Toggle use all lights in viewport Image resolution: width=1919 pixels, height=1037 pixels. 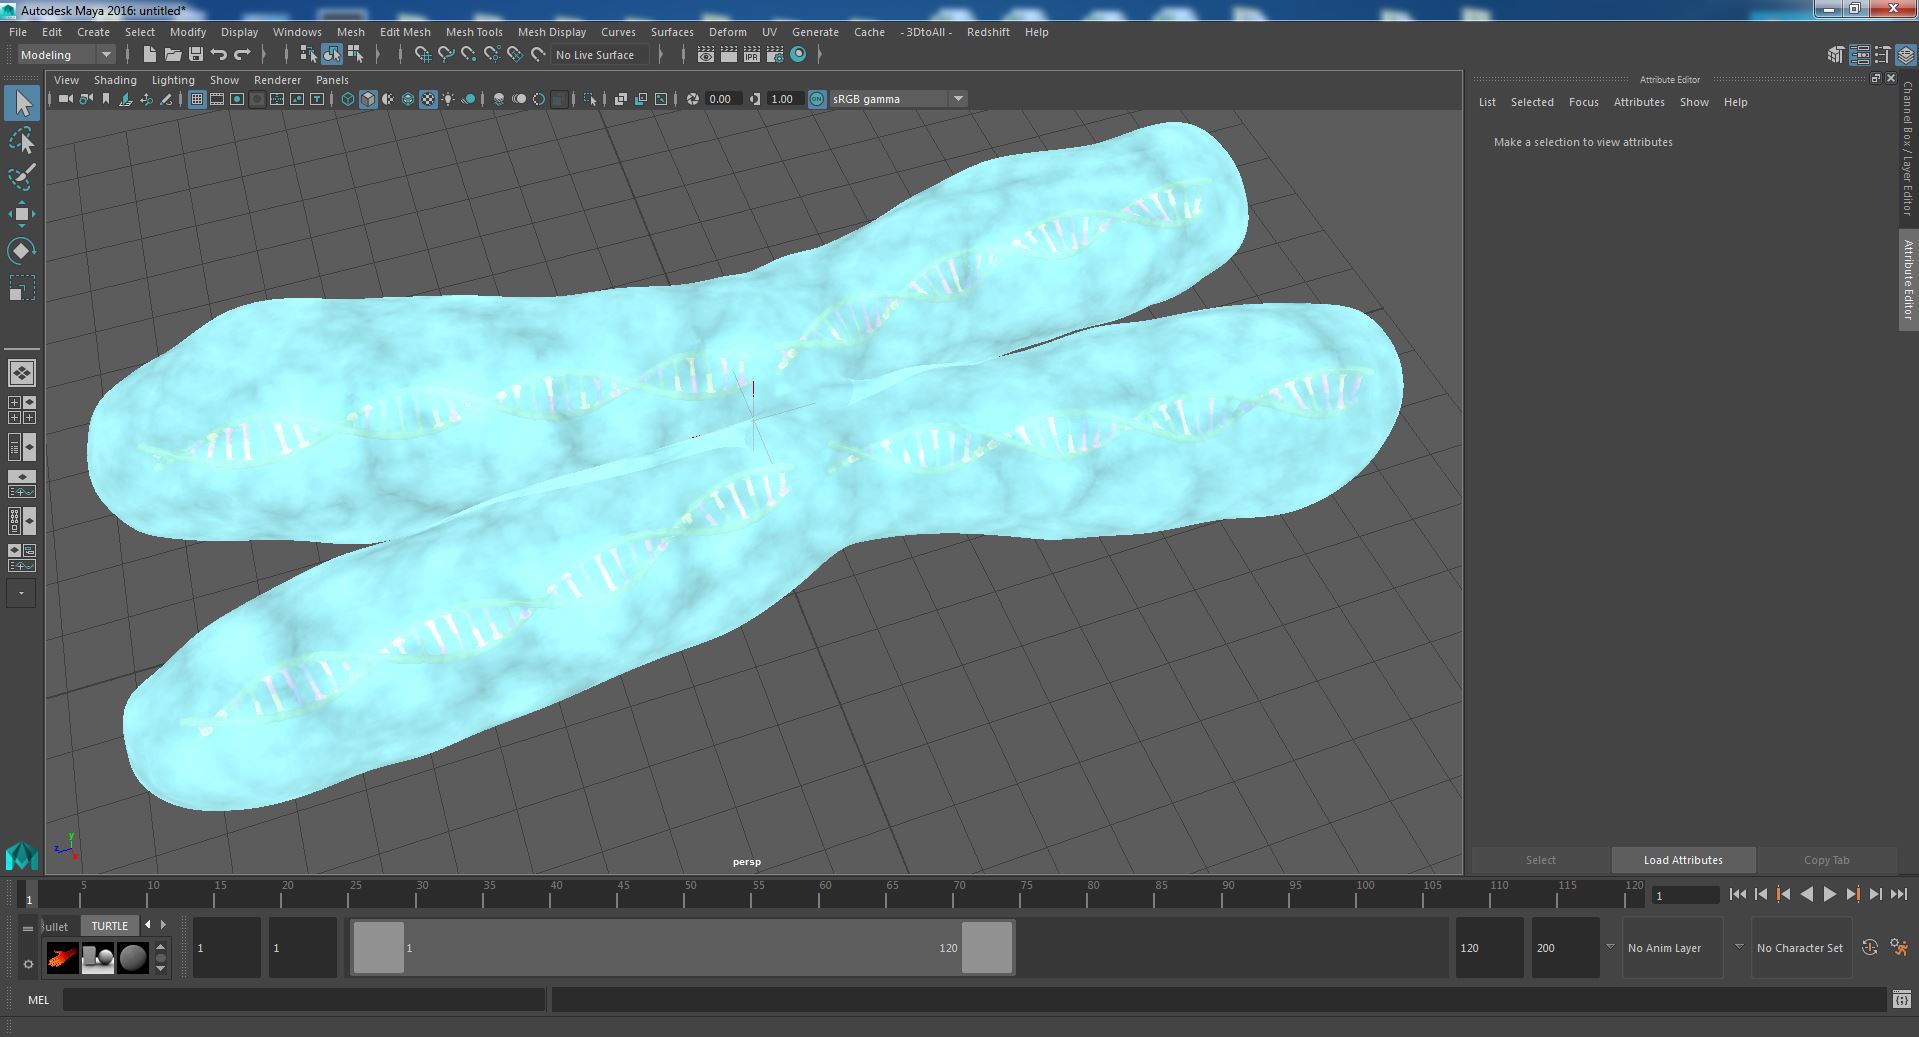pyautogui.click(x=448, y=99)
